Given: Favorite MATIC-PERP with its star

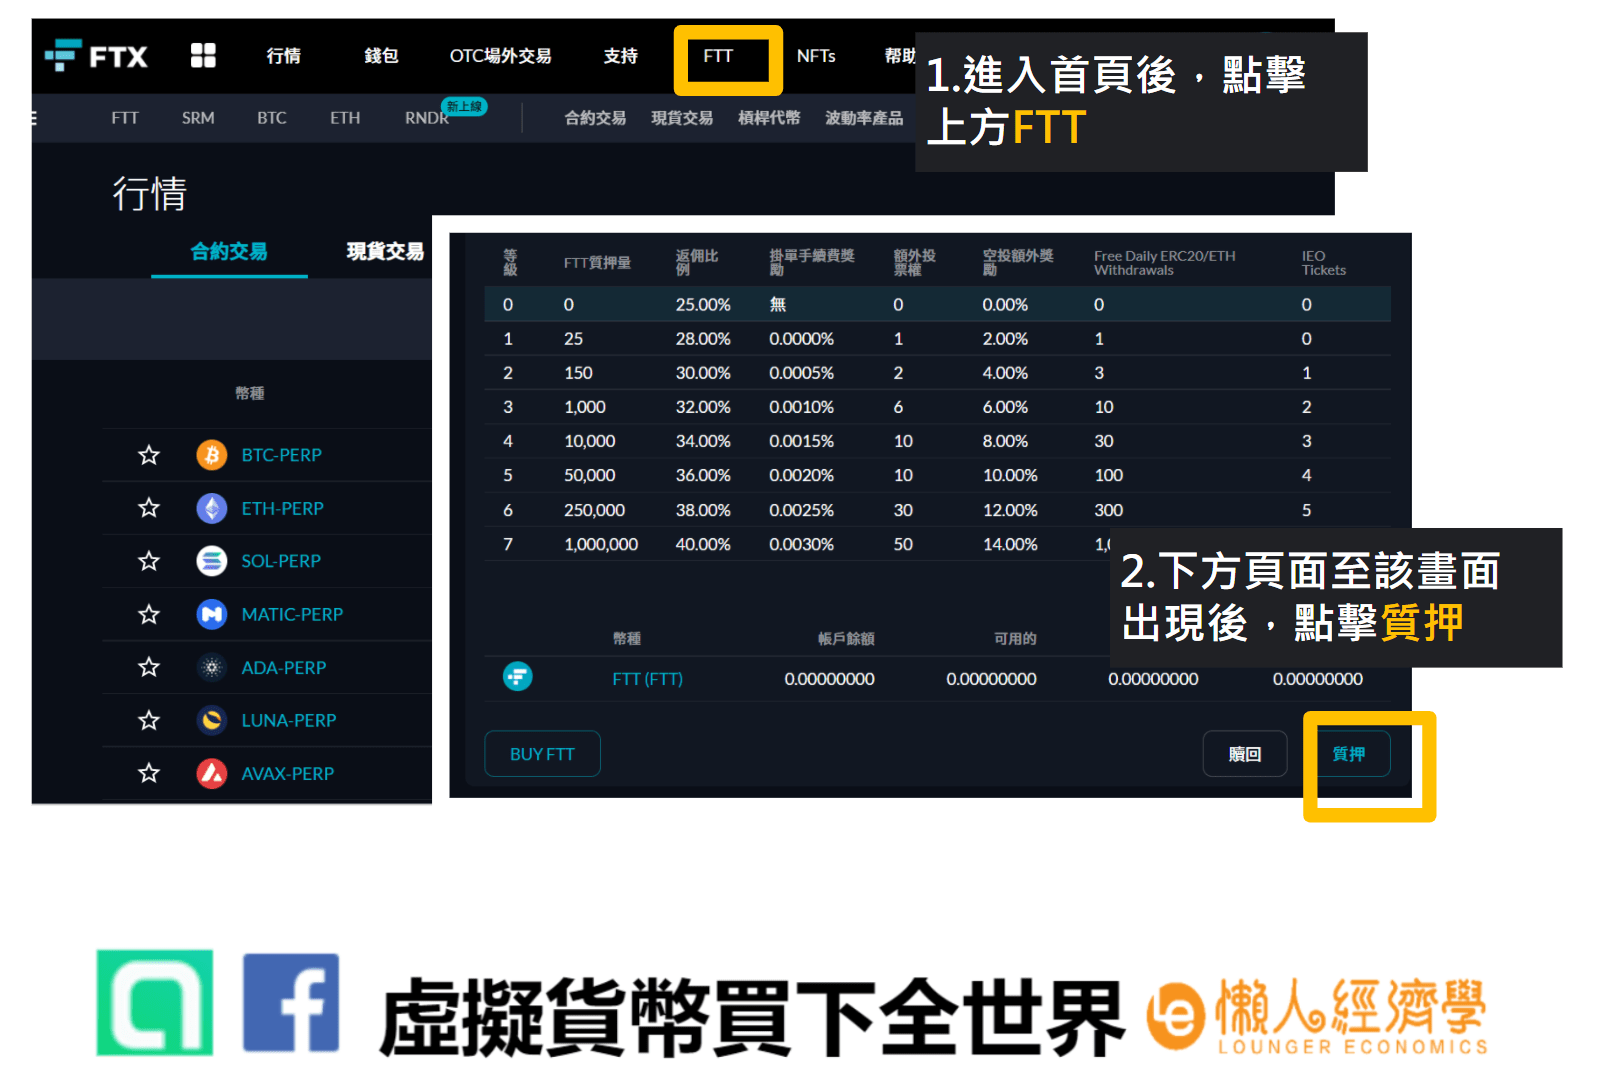Looking at the screenshot, I should pos(149,615).
